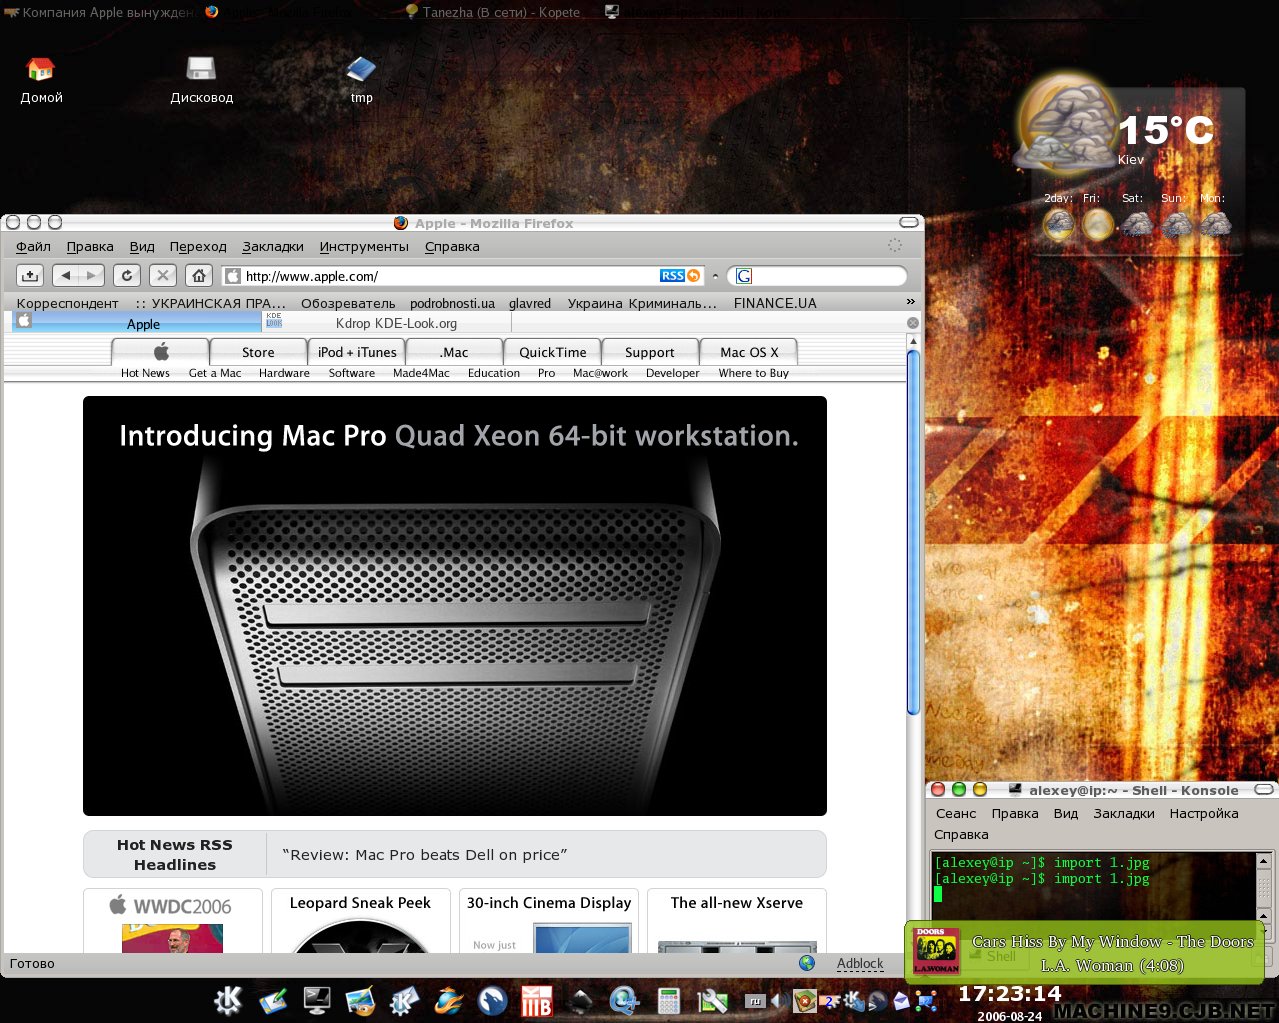Open the Leopard Sneak Peek promo
Screen dimensions: 1279x1023
360,920
